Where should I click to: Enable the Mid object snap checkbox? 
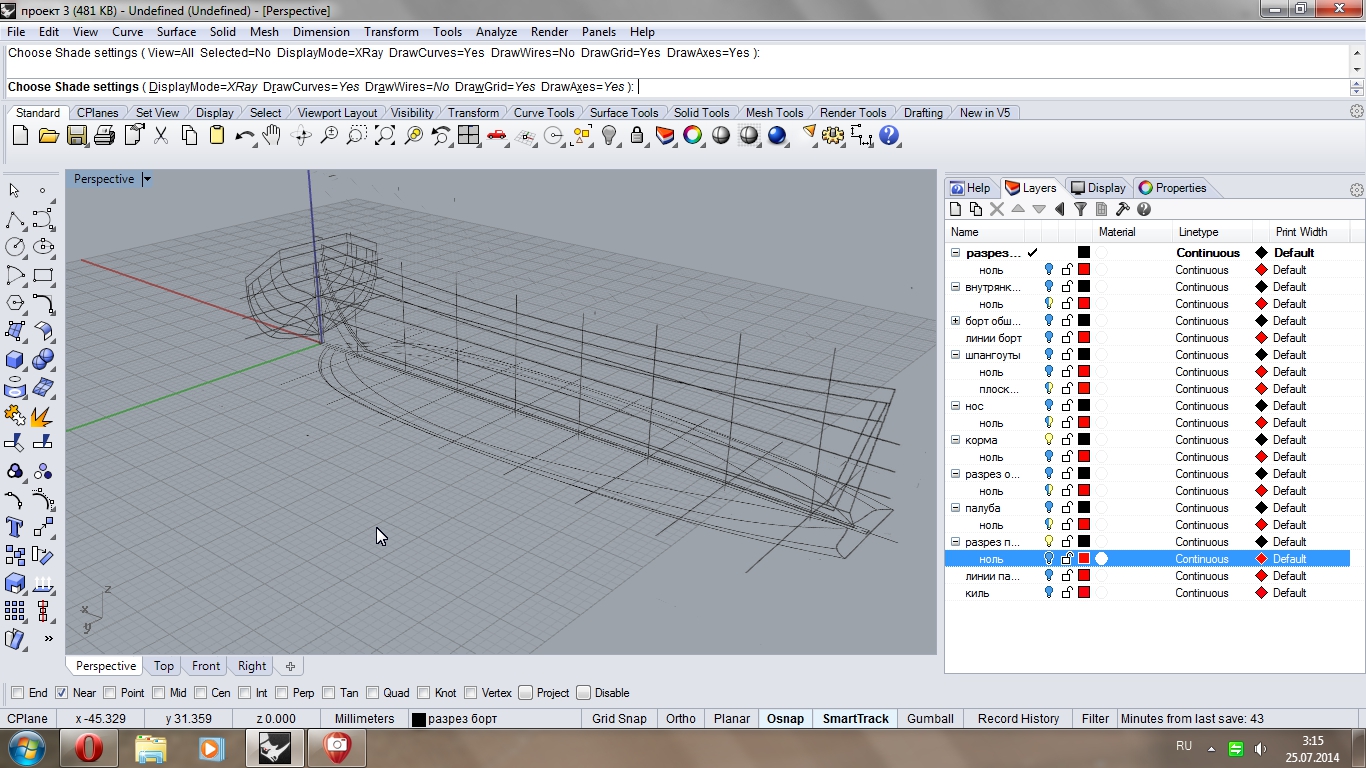[161, 693]
